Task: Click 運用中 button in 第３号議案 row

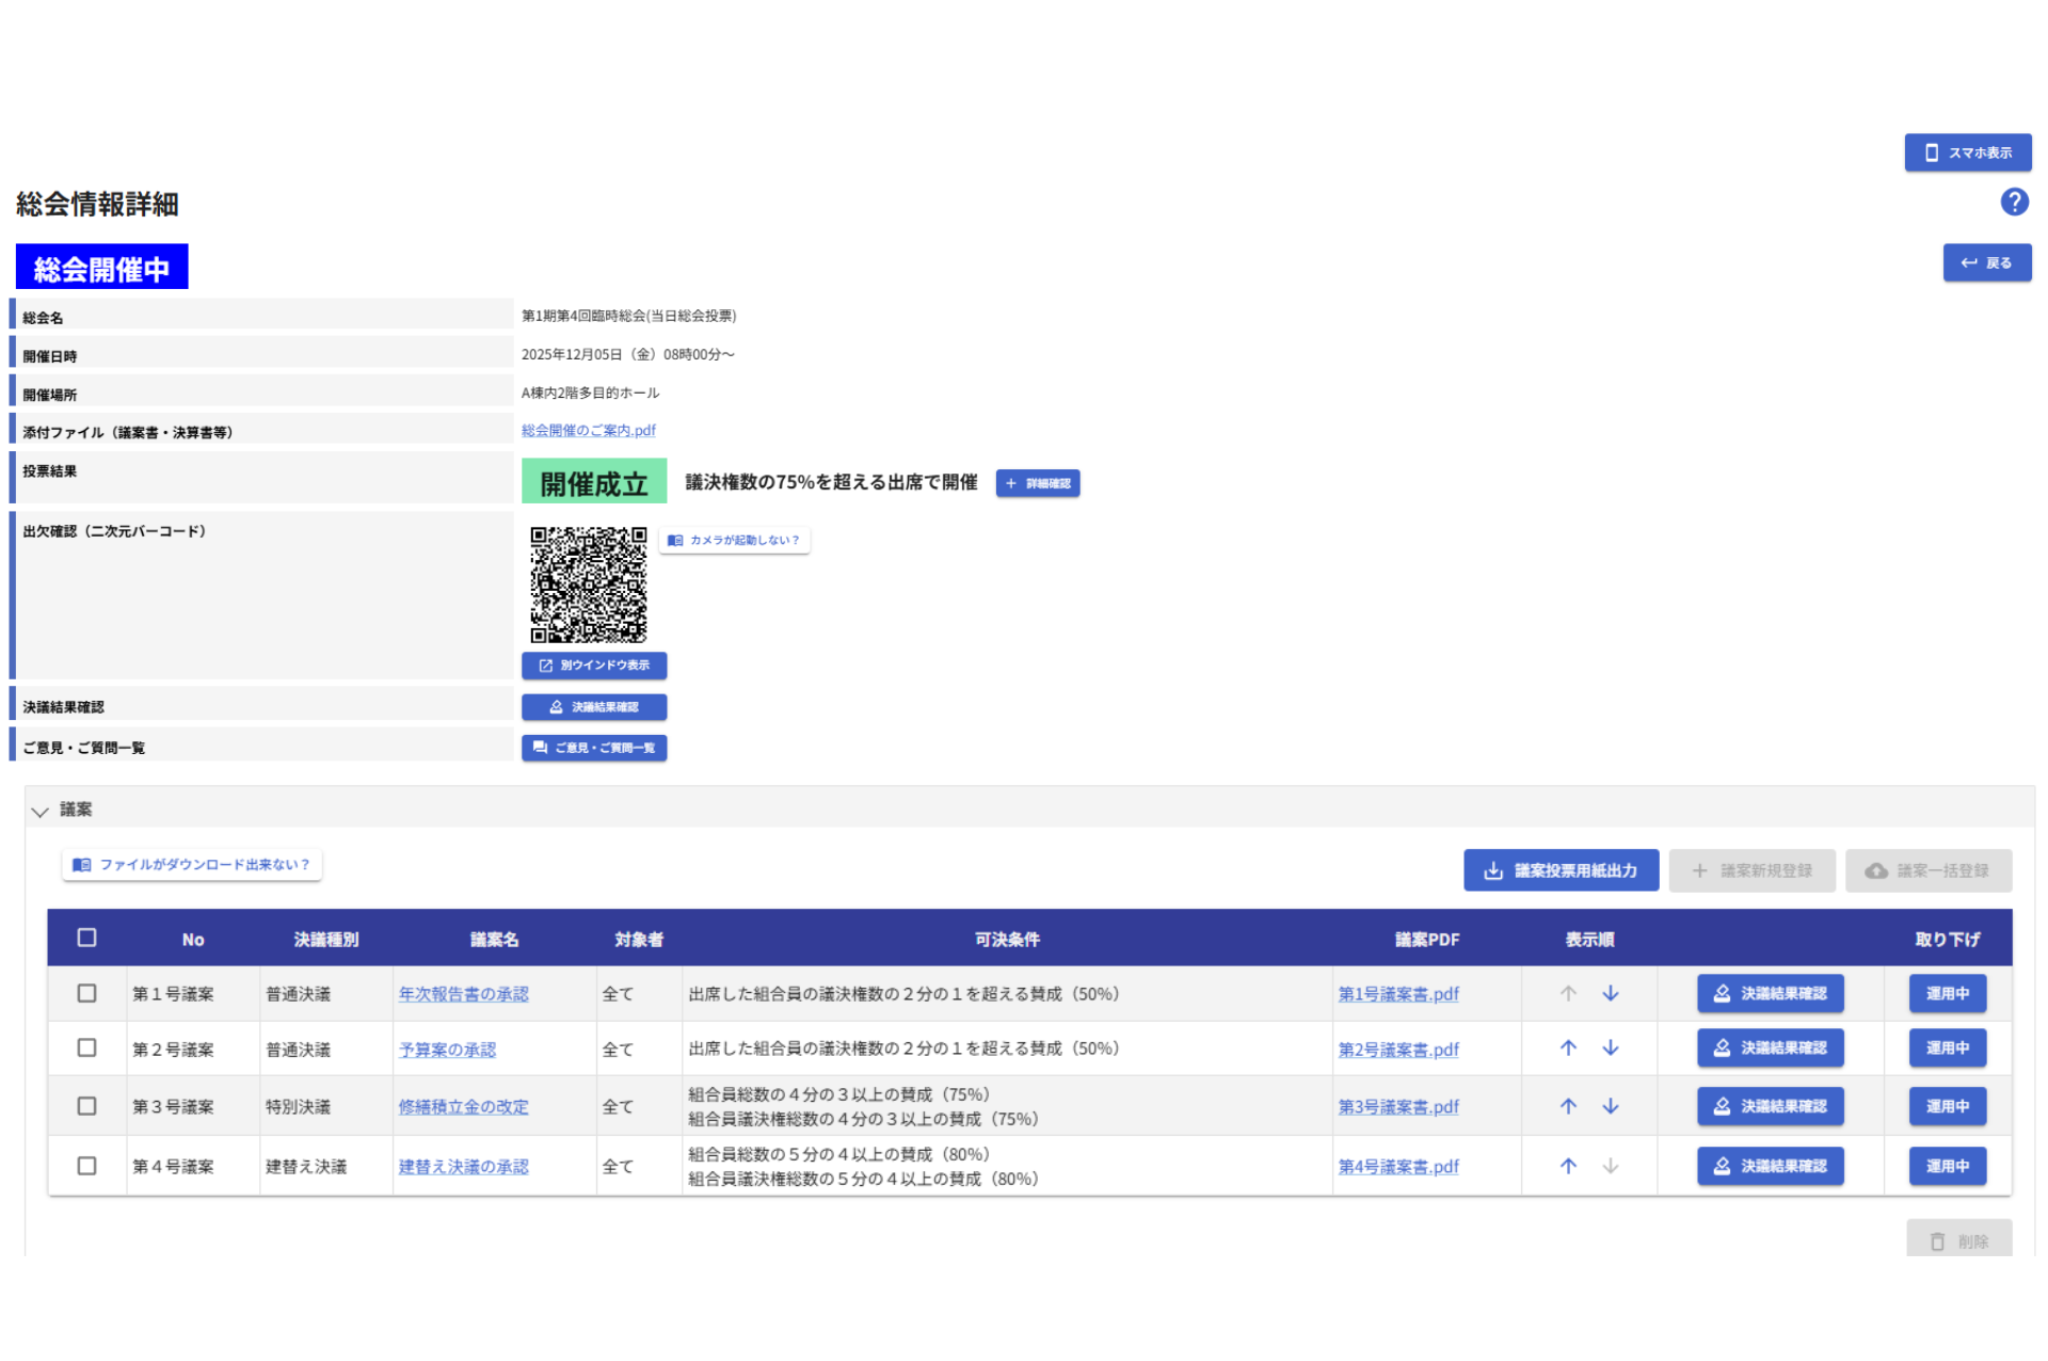Action: pyautogui.click(x=1947, y=1106)
